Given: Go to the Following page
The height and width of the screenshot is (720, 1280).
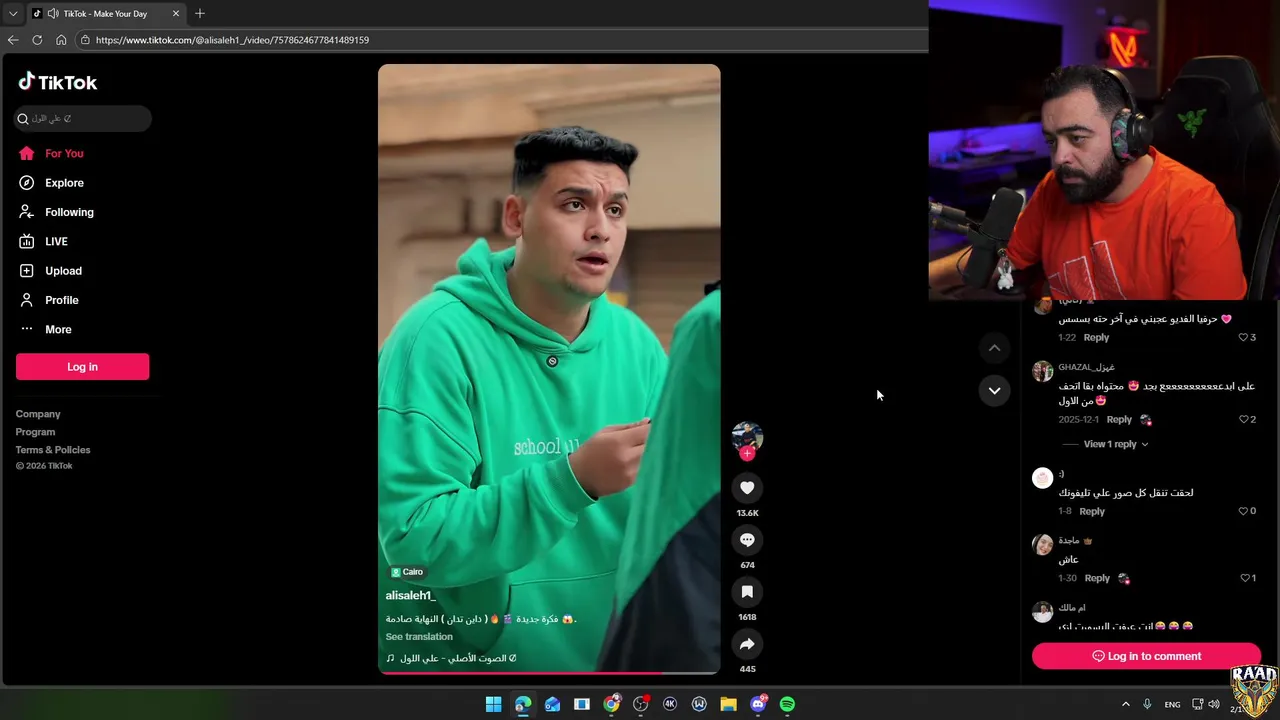Looking at the screenshot, I should [x=56, y=212].
